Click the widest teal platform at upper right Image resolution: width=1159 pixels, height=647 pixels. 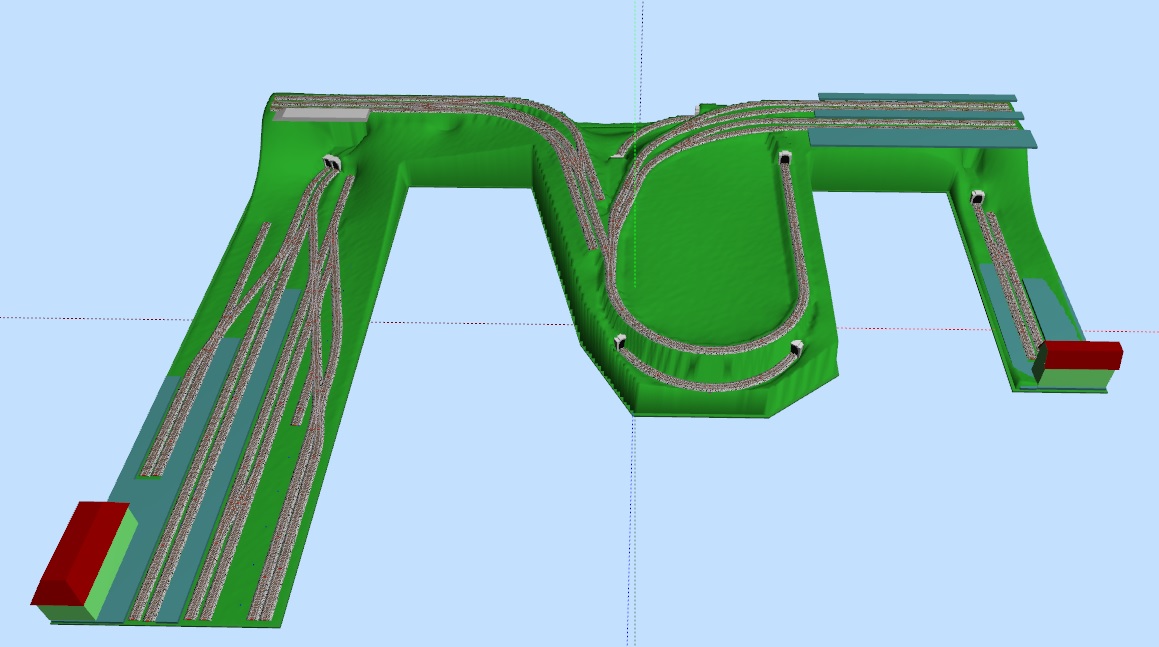point(920,138)
